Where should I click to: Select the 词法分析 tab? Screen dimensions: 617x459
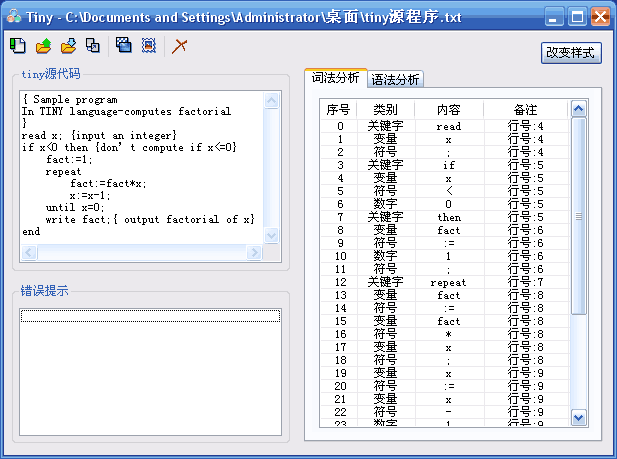coord(336,78)
